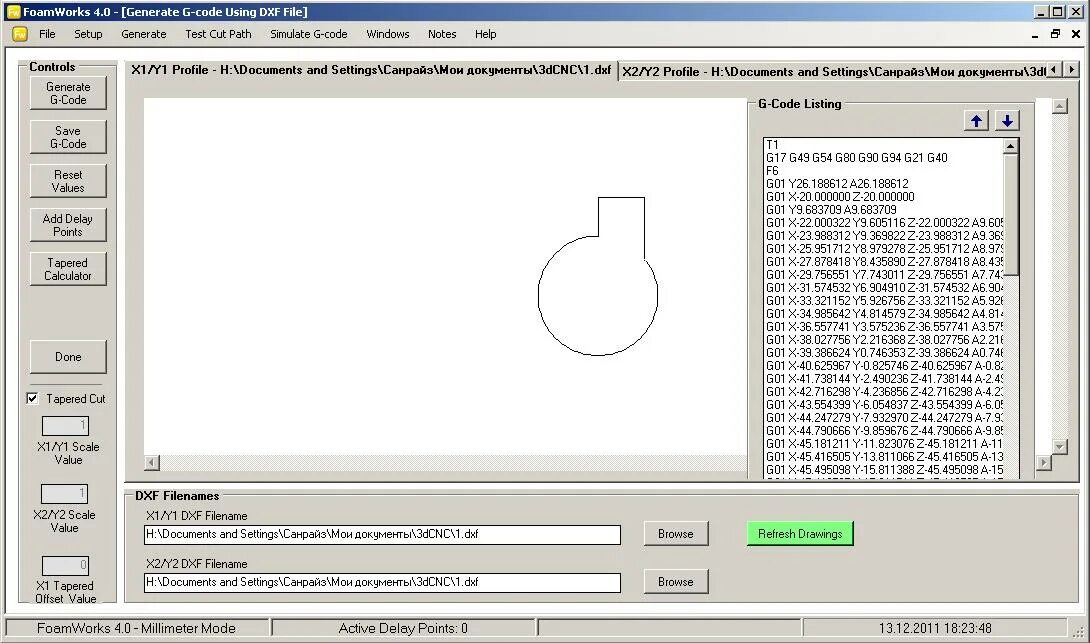The height and width of the screenshot is (643, 1090).
Task: Select line G01 Y26.188612 A26.188612
Action: tap(837, 184)
